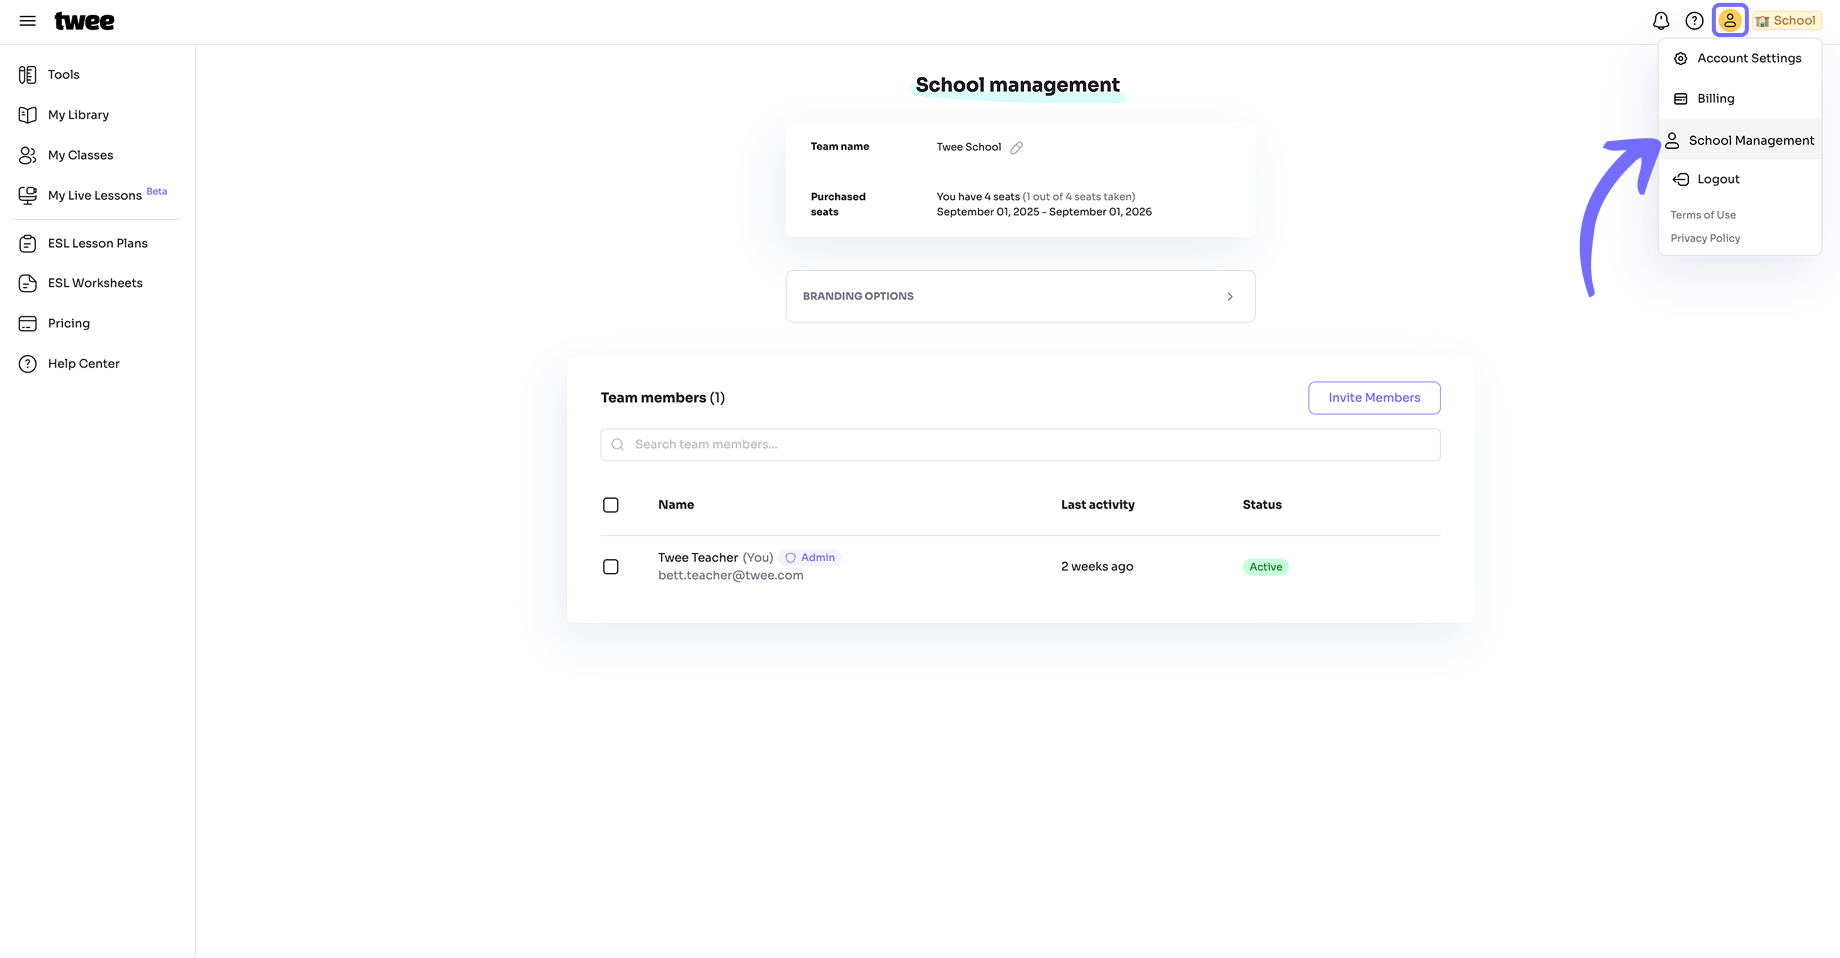Focus the Search team members field
Viewport: 1840px width, 958px height.
[x=1020, y=445]
